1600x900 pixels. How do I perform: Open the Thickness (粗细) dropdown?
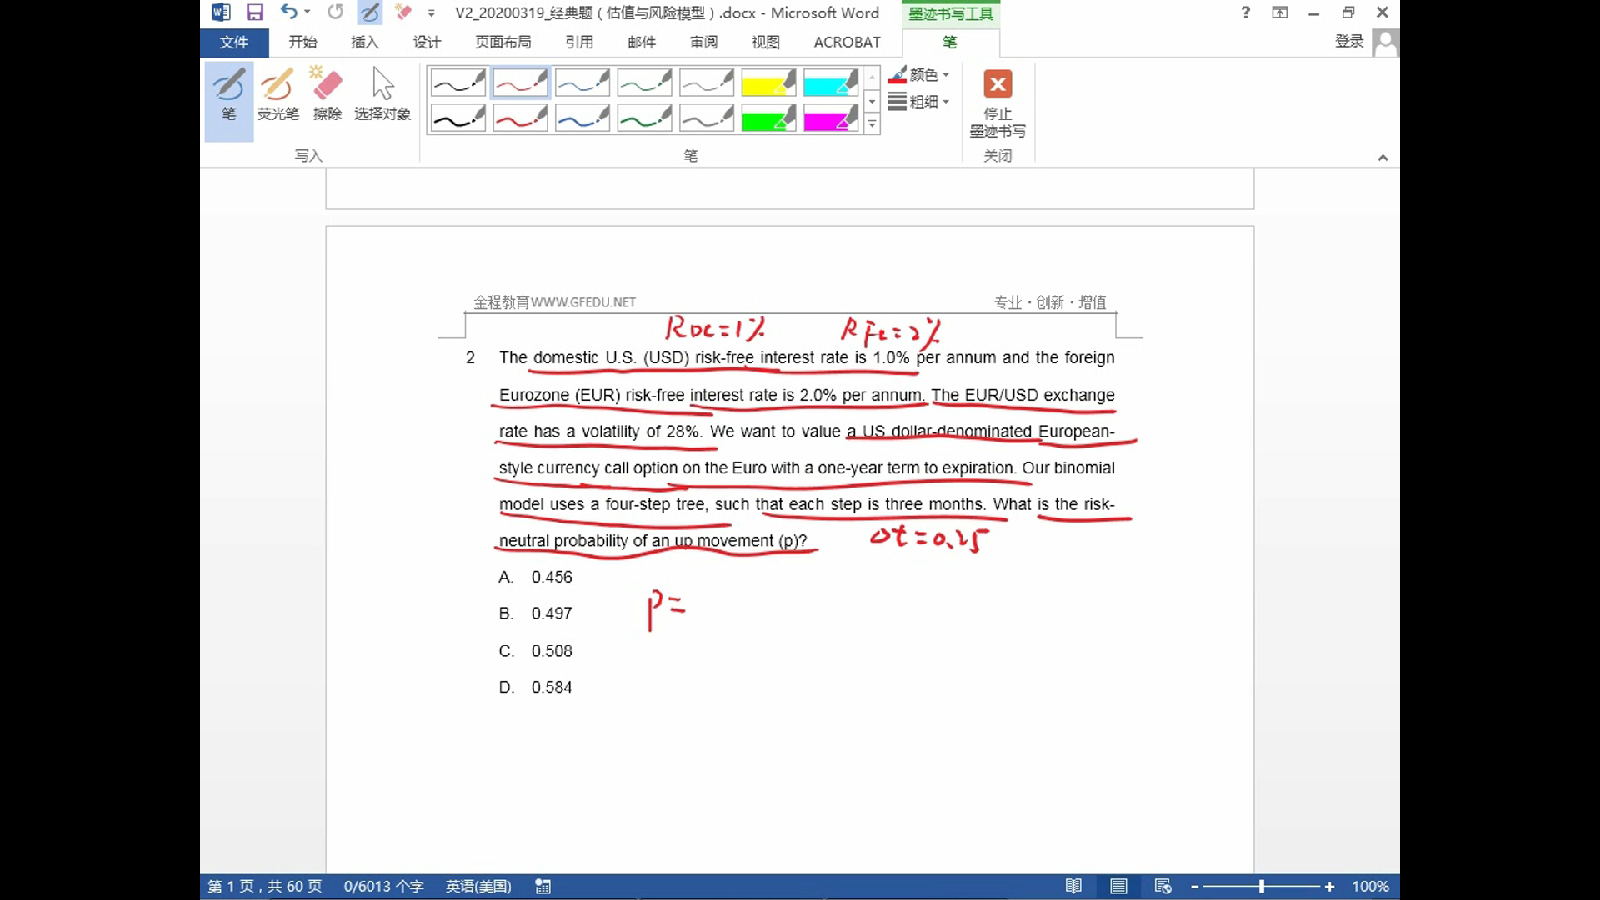pos(919,101)
